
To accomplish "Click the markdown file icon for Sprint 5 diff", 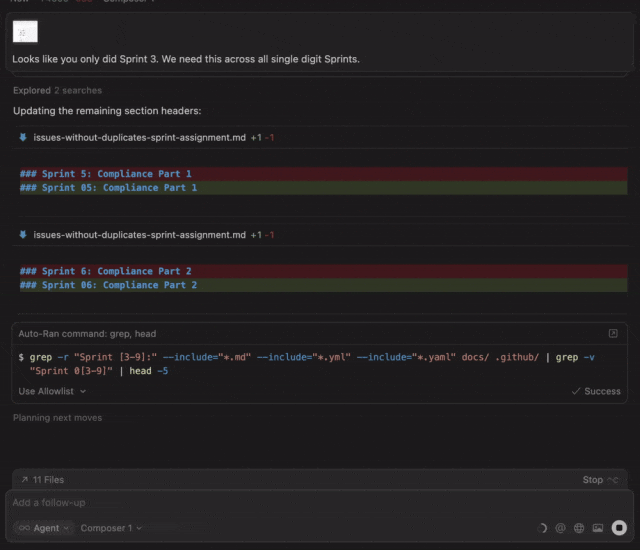I will tap(23, 137).
